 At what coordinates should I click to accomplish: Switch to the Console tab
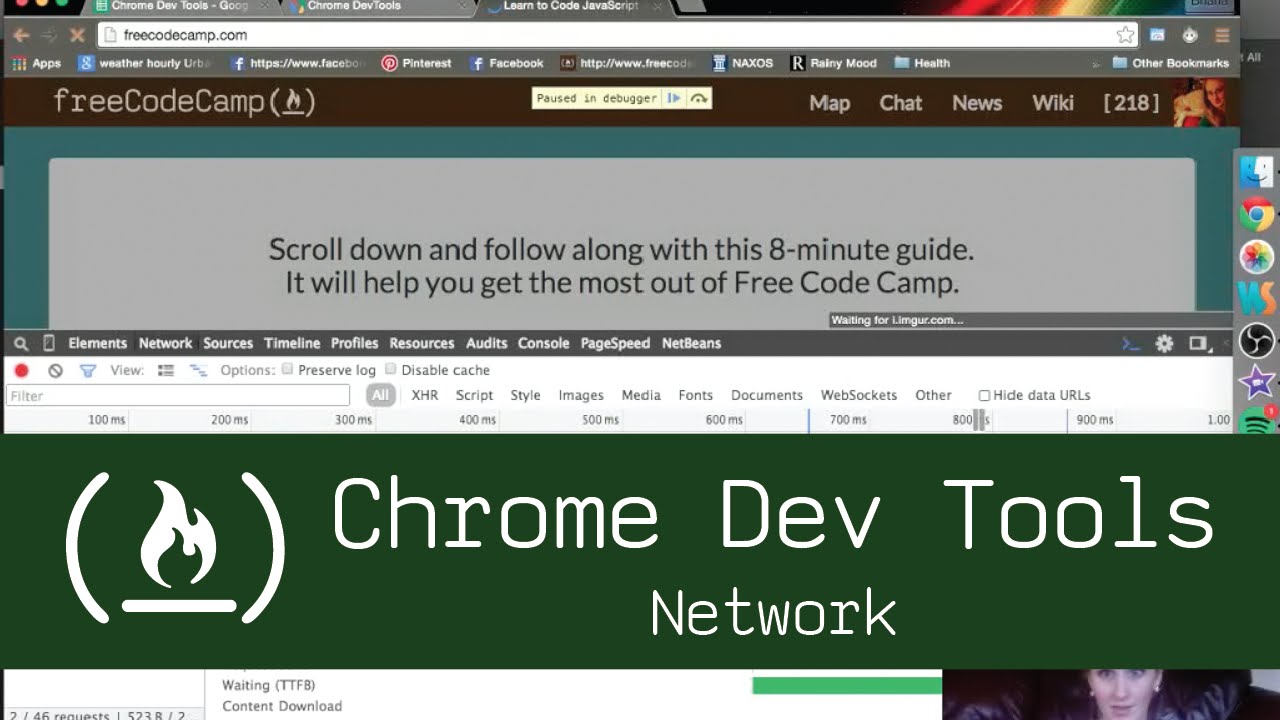pos(544,343)
